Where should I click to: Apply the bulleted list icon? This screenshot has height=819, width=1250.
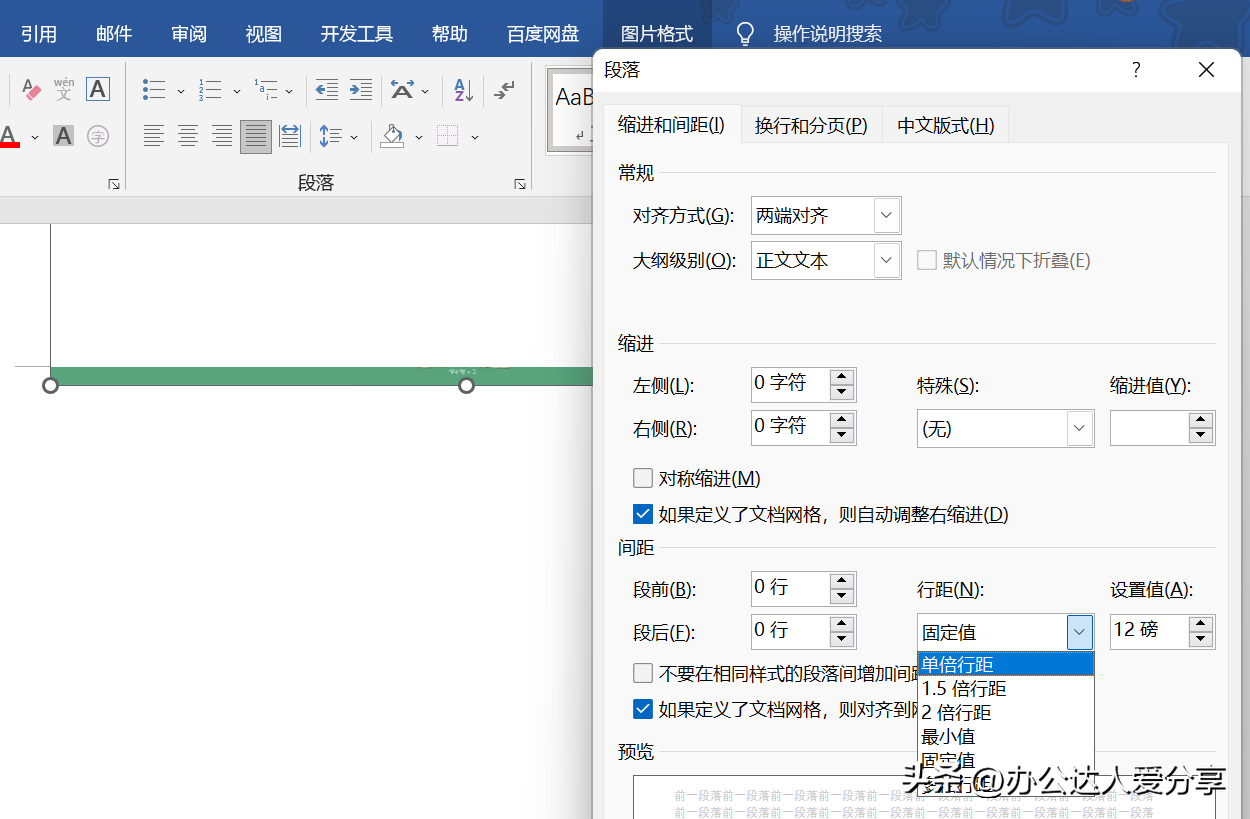click(154, 90)
